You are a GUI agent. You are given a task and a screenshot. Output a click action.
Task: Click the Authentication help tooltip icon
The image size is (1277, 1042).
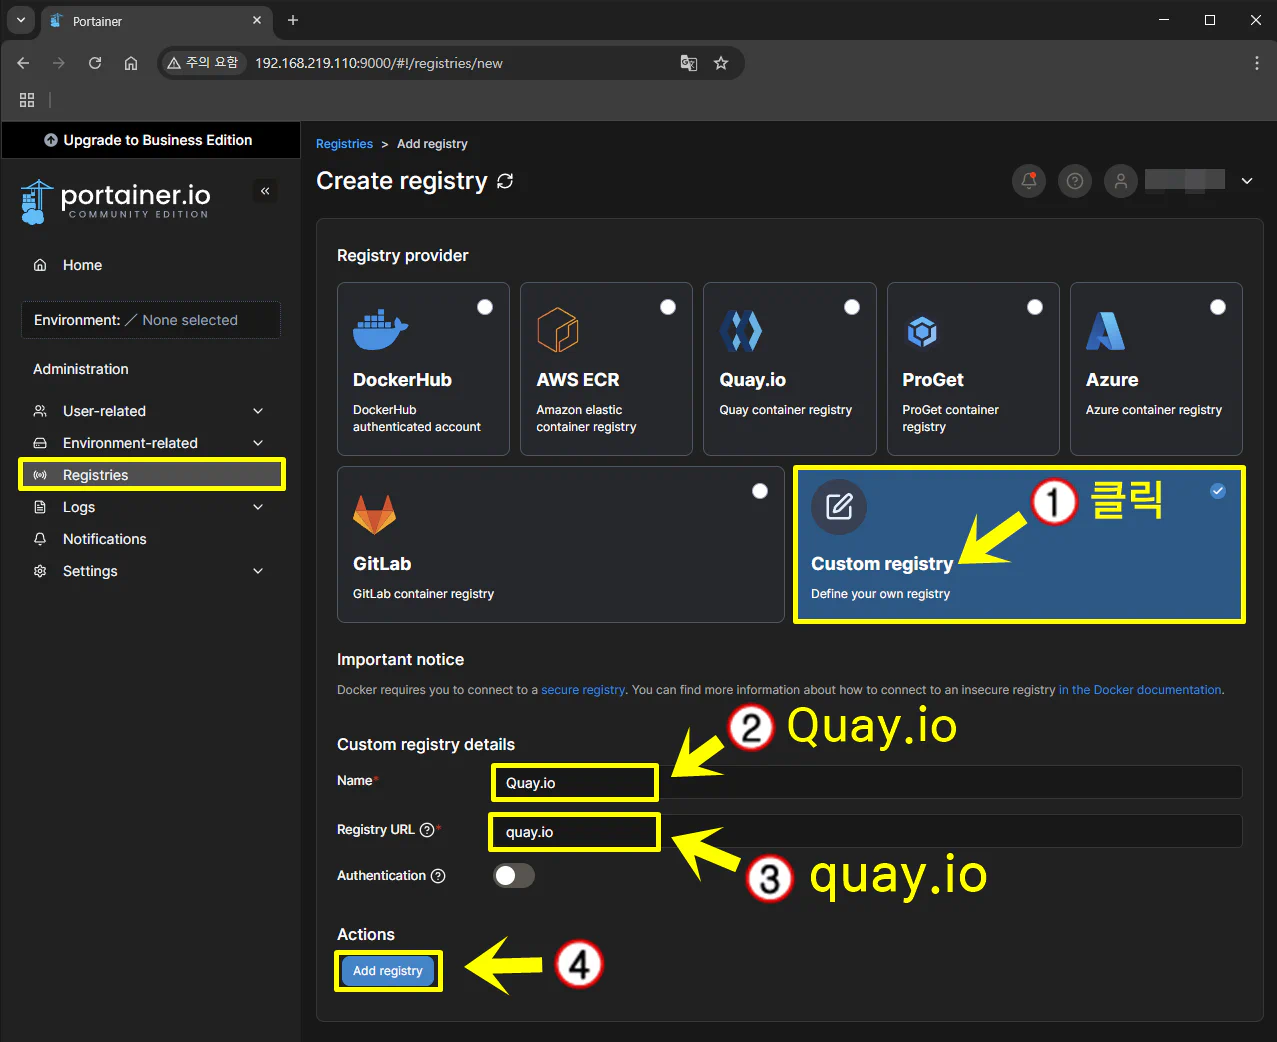(438, 876)
